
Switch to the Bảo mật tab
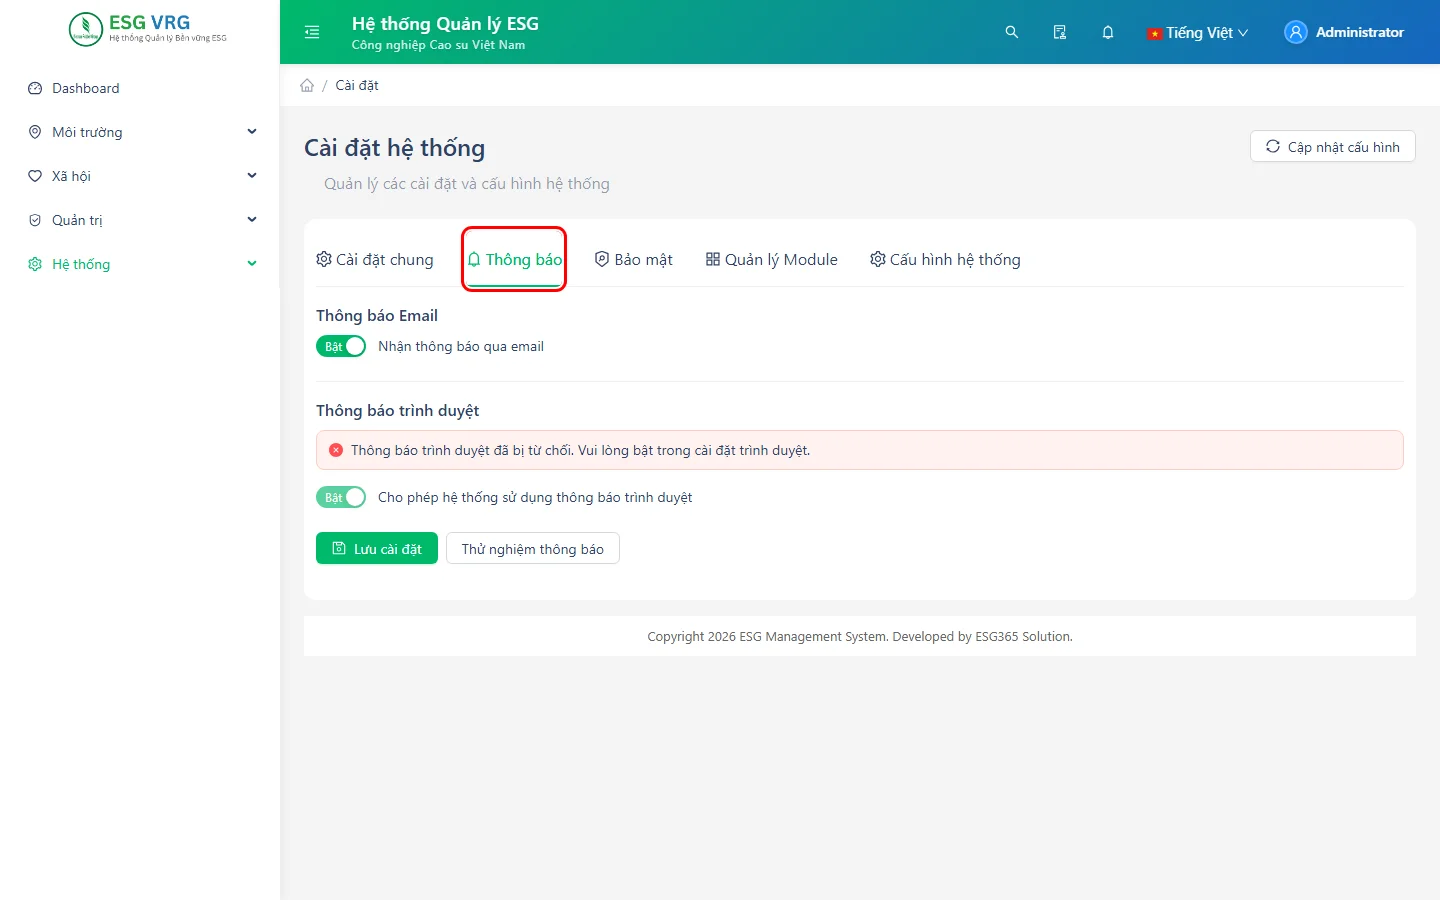point(633,259)
